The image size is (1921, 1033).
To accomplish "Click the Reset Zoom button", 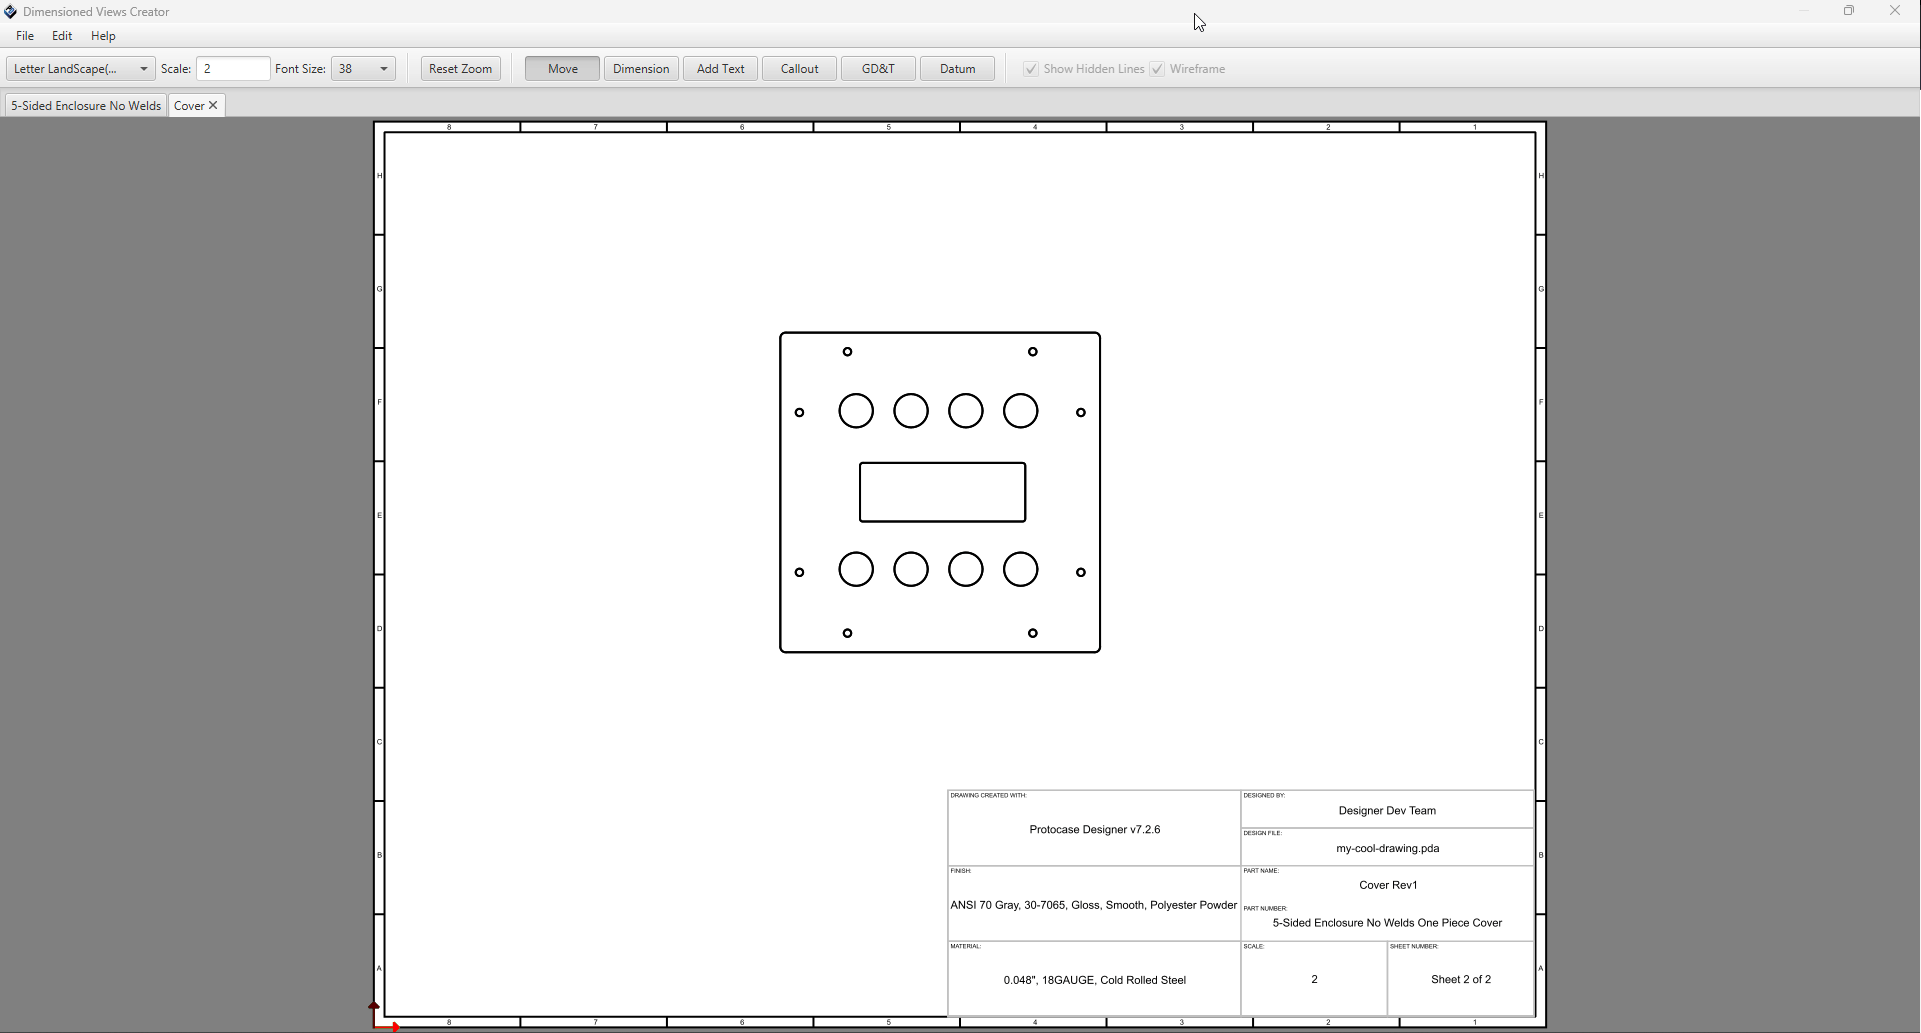I will (460, 69).
